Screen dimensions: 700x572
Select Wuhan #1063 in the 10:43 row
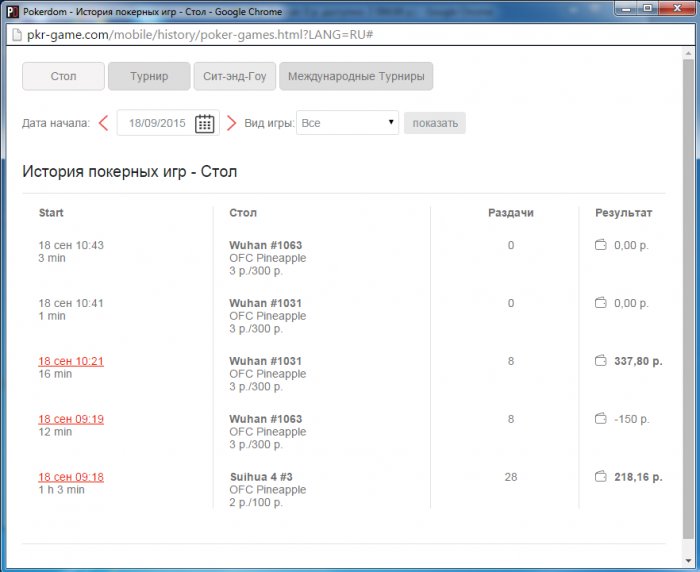(266, 245)
